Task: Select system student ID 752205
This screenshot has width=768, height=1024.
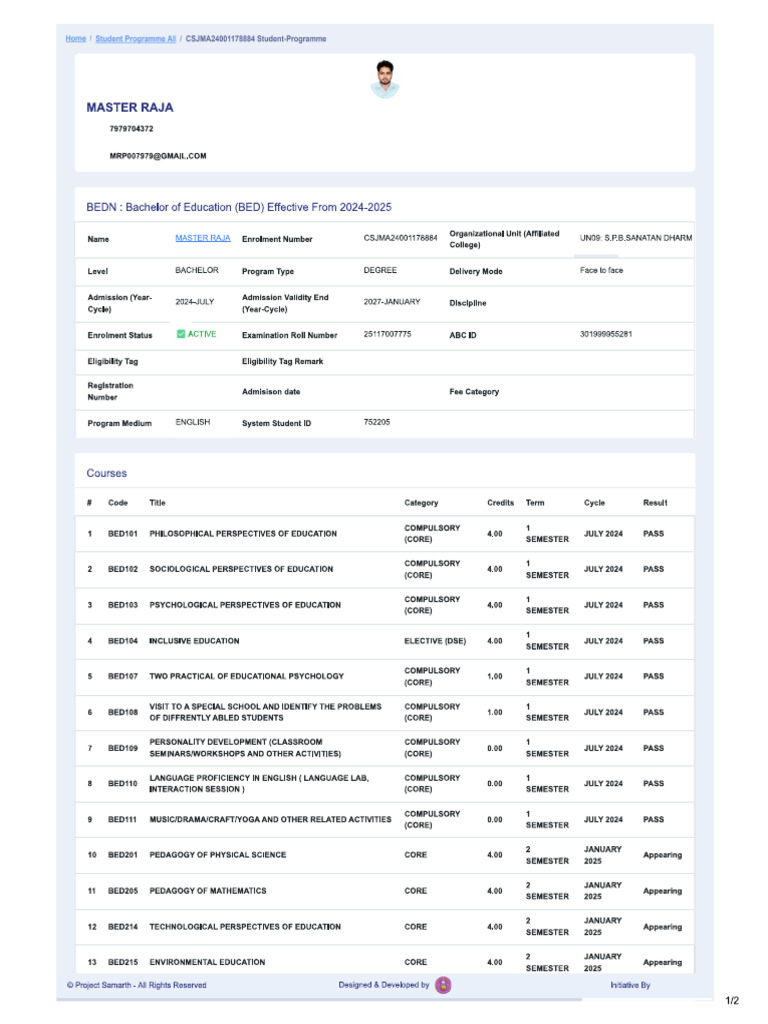Action: tap(377, 422)
